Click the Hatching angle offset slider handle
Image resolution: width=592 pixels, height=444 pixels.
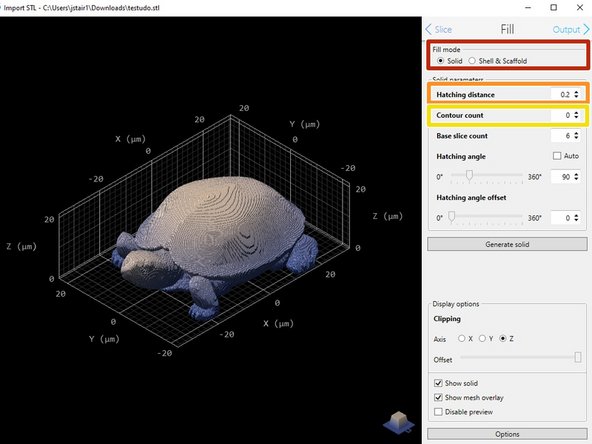pos(452,217)
